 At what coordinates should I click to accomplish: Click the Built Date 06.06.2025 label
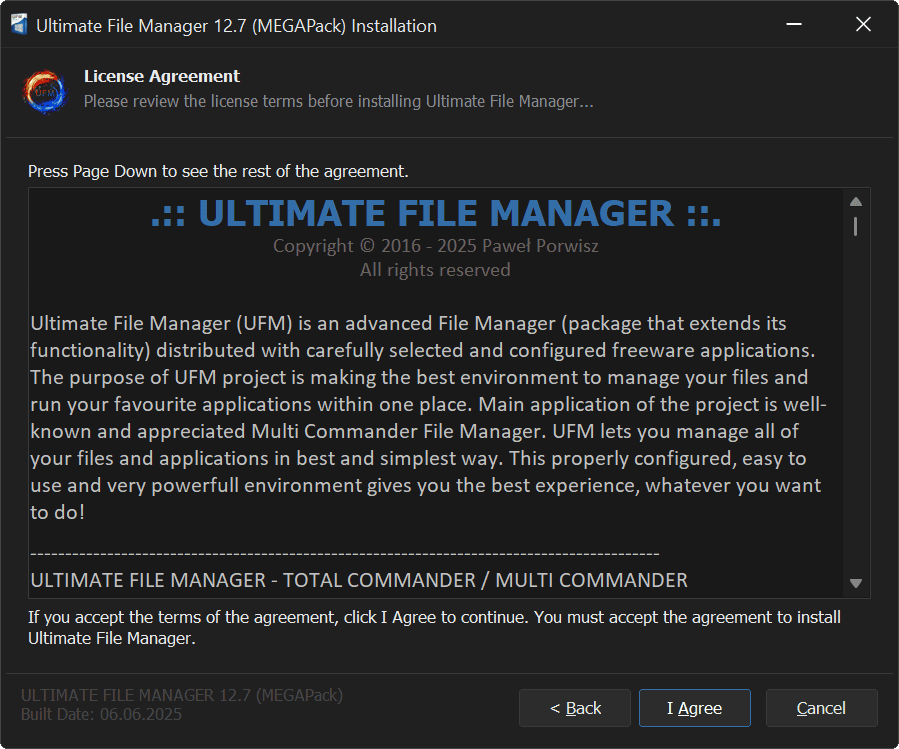coord(101,714)
